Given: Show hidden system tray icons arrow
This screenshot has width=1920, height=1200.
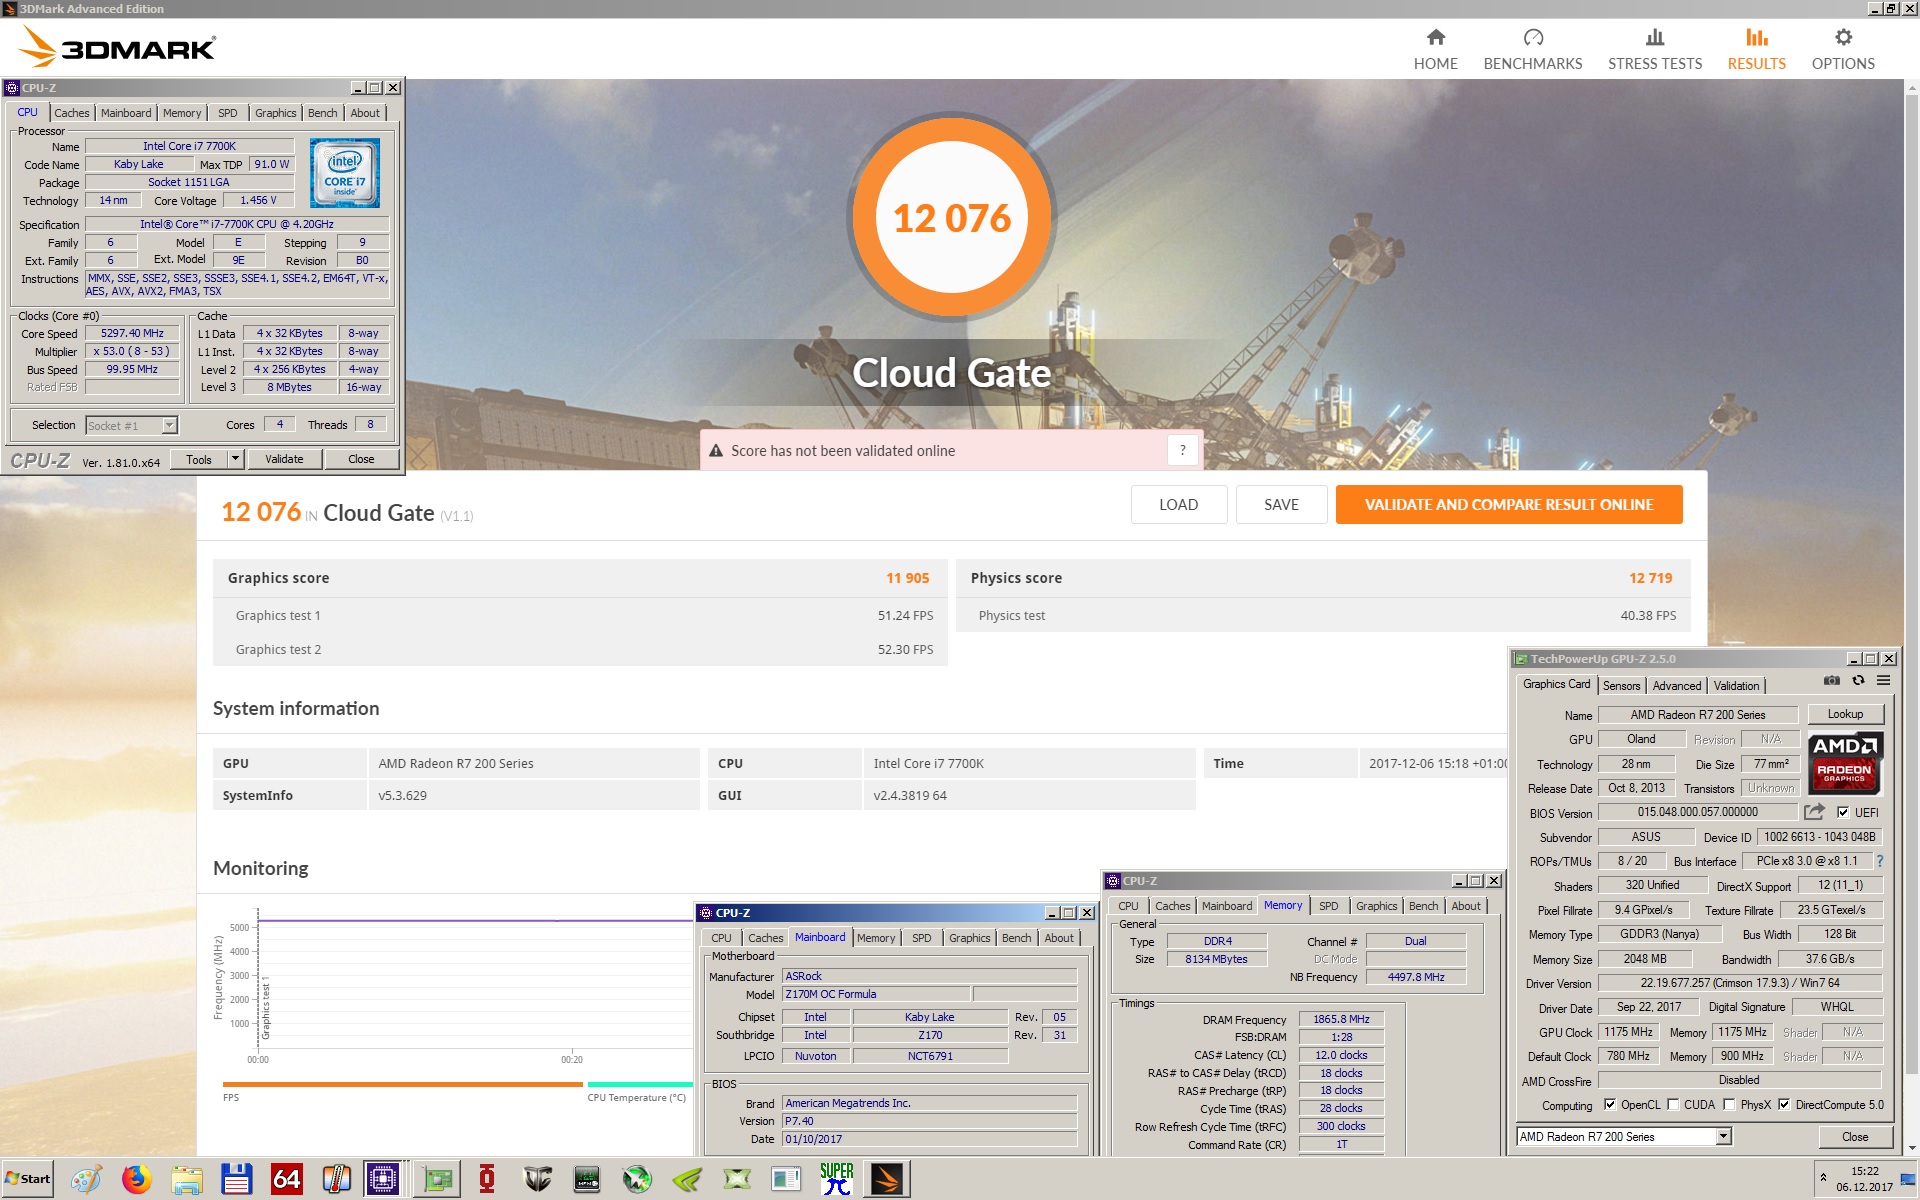Looking at the screenshot, I should 1823,1177.
